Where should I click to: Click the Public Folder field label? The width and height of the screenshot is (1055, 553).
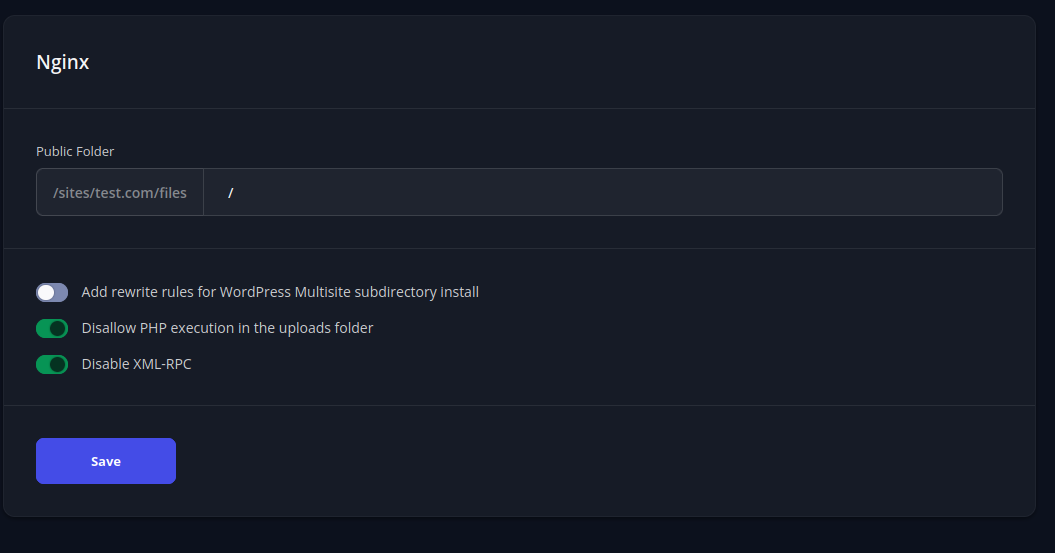coord(75,152)
